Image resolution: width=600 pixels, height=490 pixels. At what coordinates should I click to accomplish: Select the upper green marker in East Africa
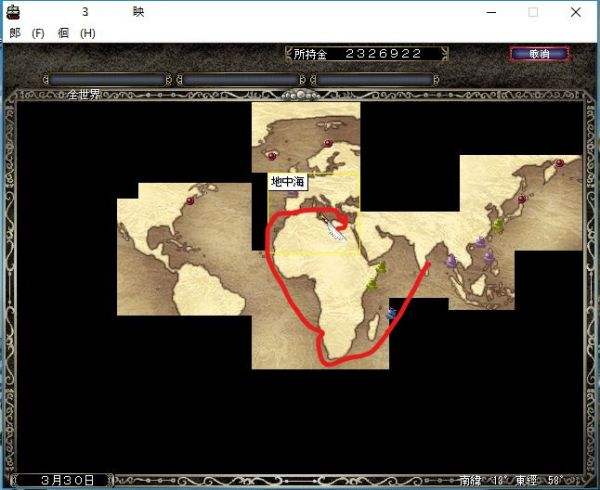tap(380, 268)
